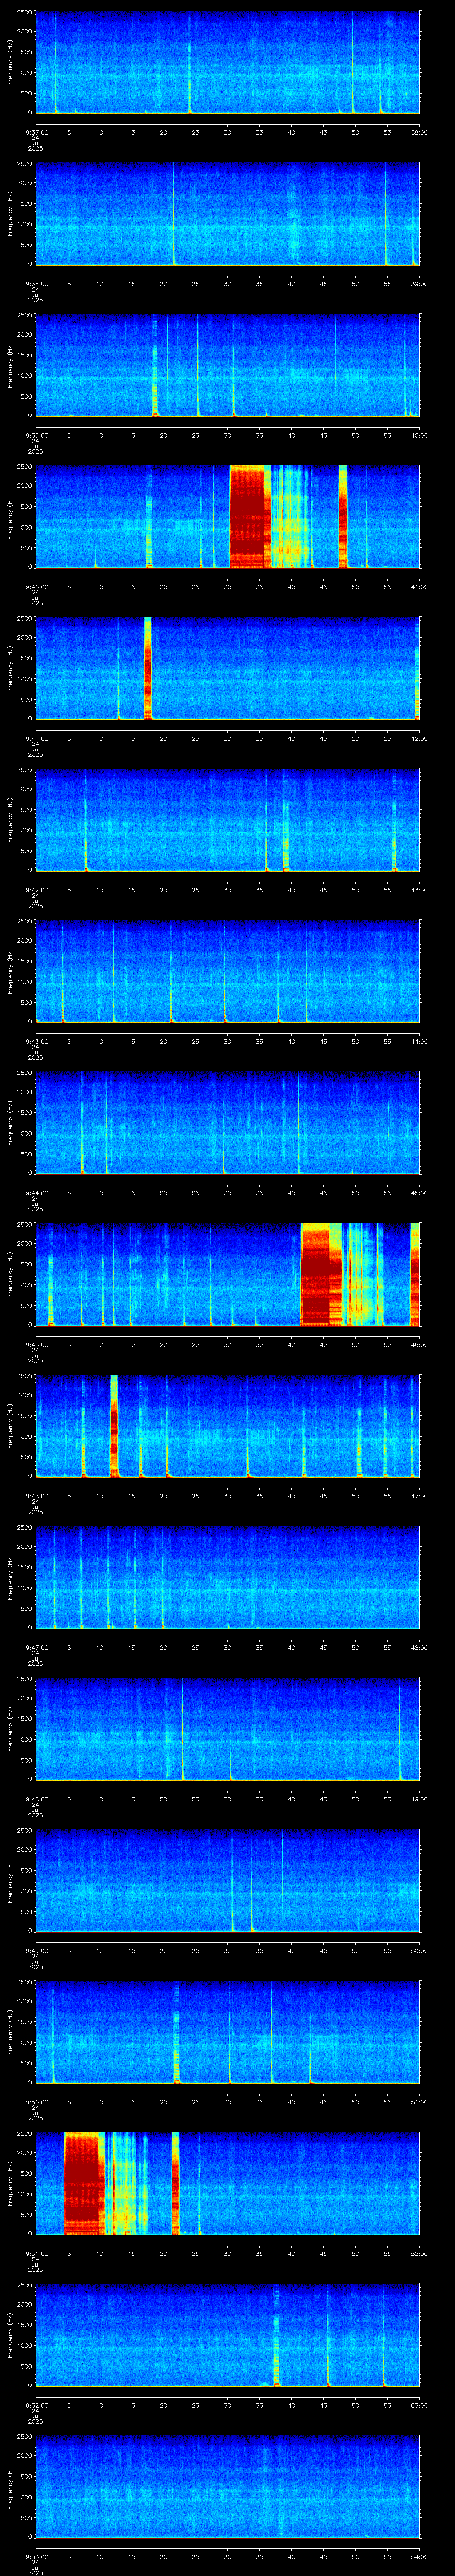455x2576 pixels.
Task: Click the narrow red burst in 9:41:00 panel
Action: pyautogui.click(x=148, y=668)
